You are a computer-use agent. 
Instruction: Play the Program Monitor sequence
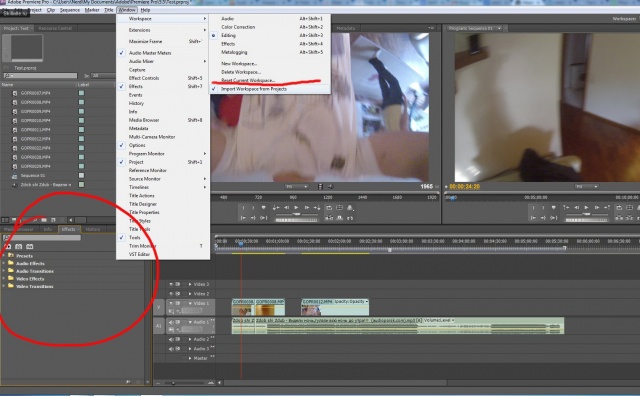(587, 208)
